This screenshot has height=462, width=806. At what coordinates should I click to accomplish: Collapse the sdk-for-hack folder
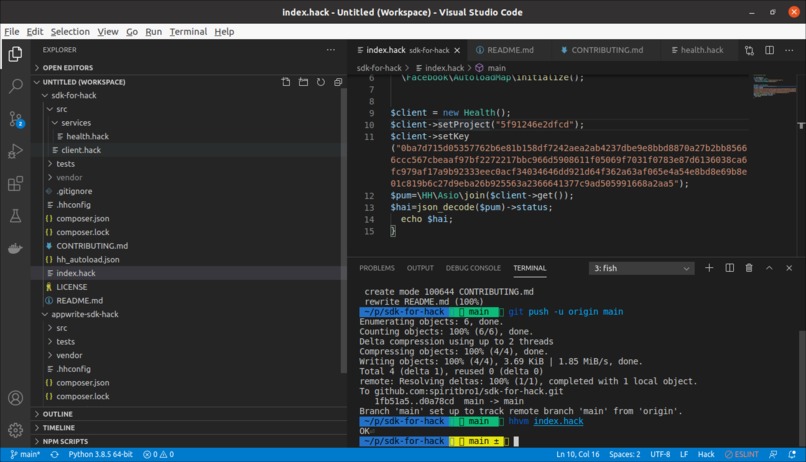[x=74, y=95]
